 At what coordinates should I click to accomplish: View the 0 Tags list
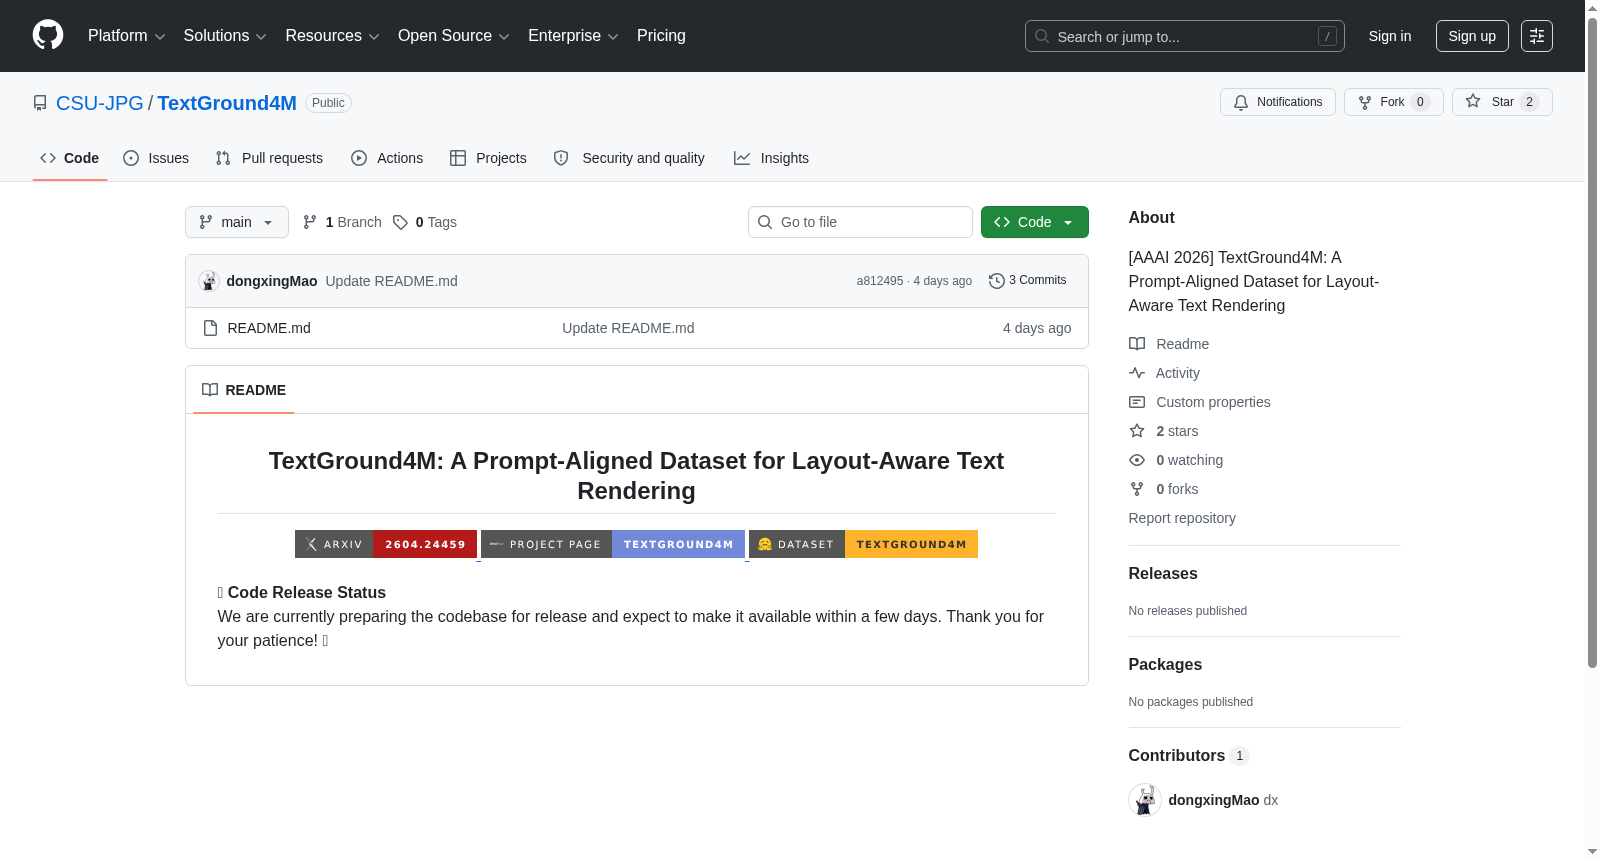(x=425, y=222)
